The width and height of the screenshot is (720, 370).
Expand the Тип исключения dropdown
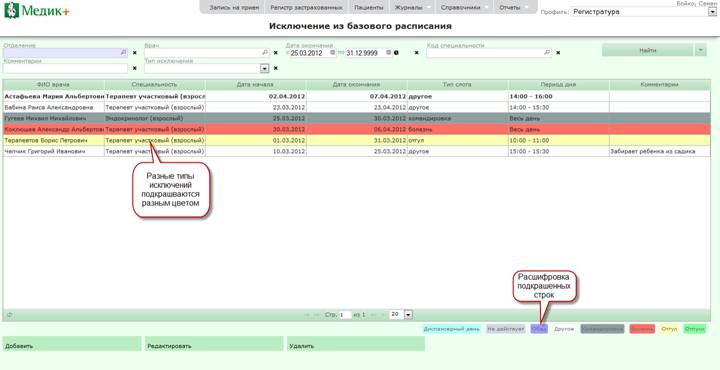point(264,68)
